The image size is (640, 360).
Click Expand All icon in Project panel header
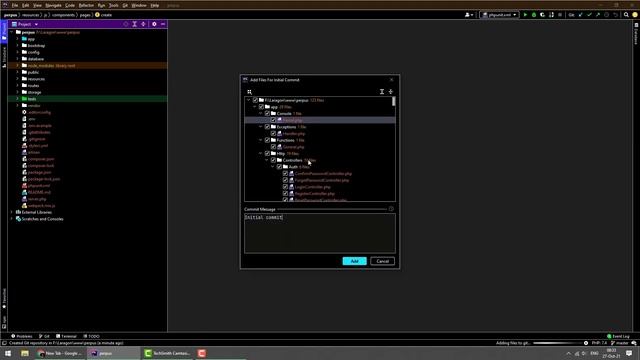134,24
